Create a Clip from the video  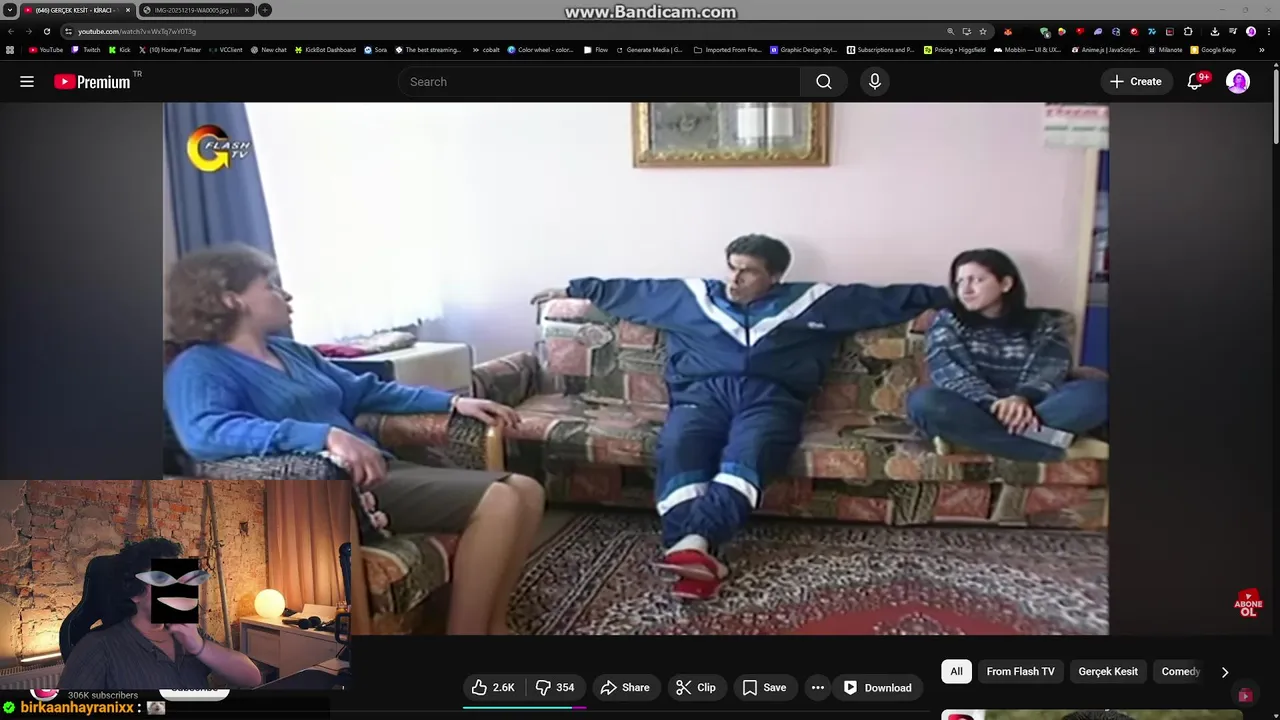696,688
